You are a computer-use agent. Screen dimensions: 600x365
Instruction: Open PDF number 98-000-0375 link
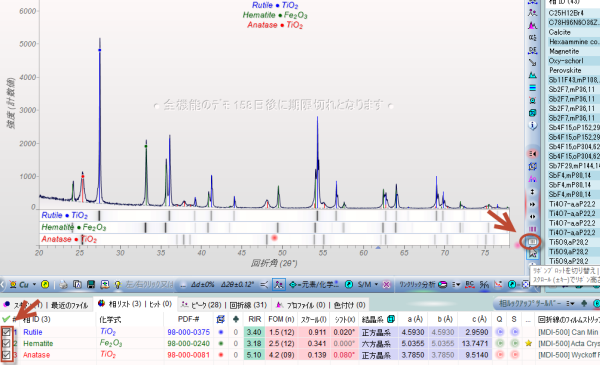coord(188,332)
